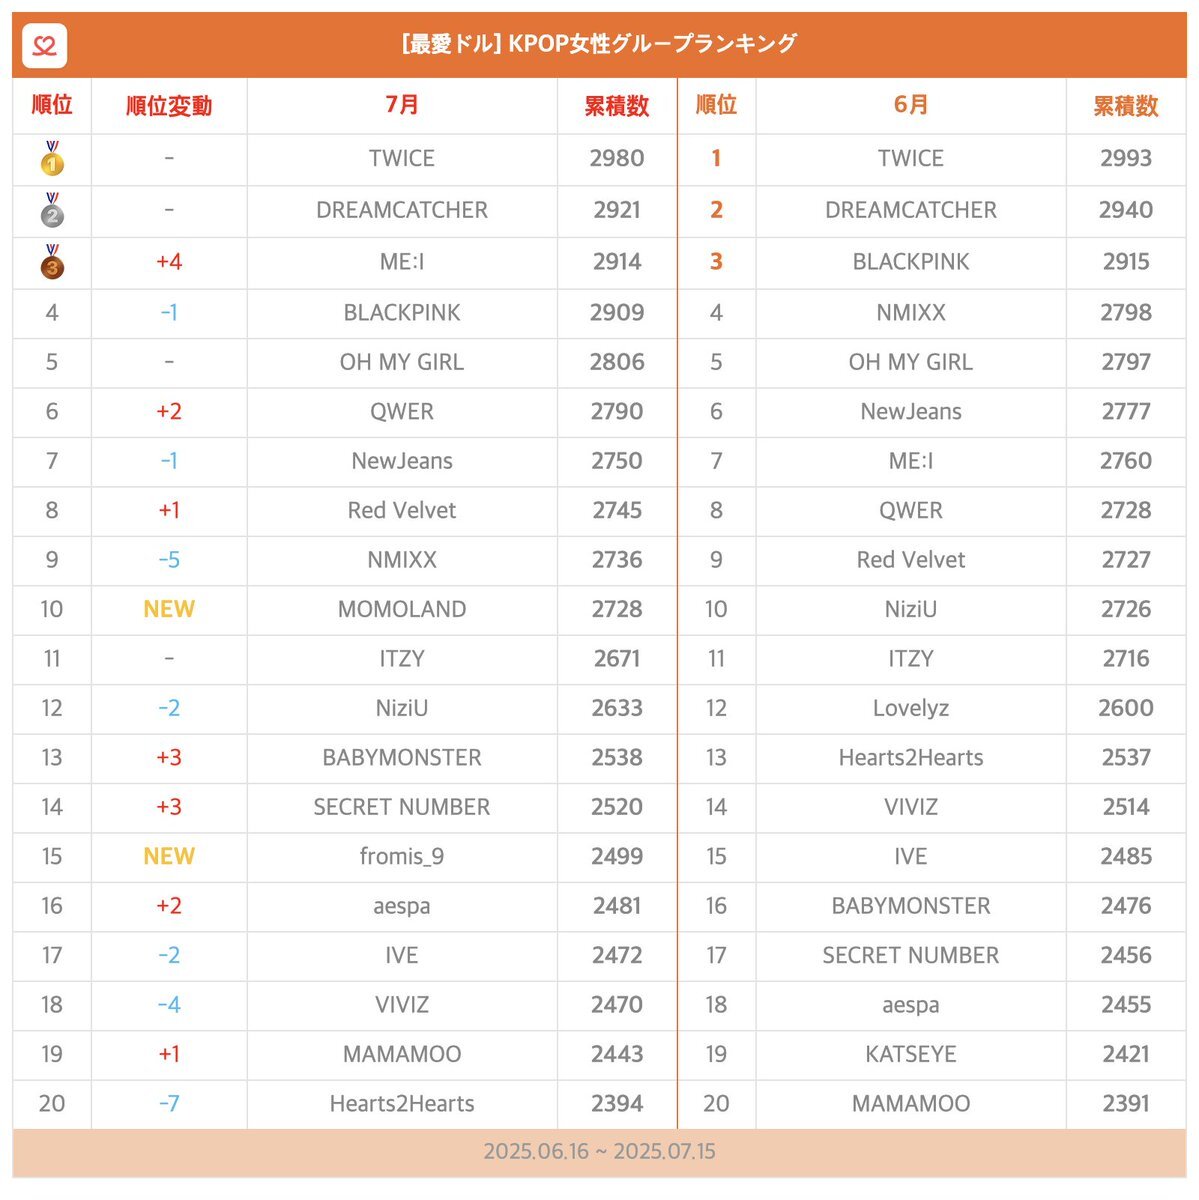Select the 7月 column header
Image resolution: width=1199 pixels, height=1200 pixels.
(x=402, y=105)
